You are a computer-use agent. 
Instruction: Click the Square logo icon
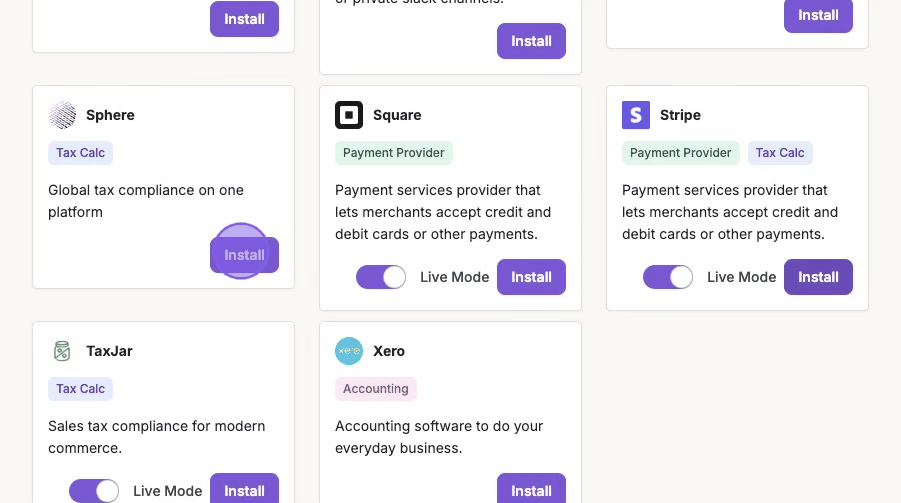pos(349,115)
